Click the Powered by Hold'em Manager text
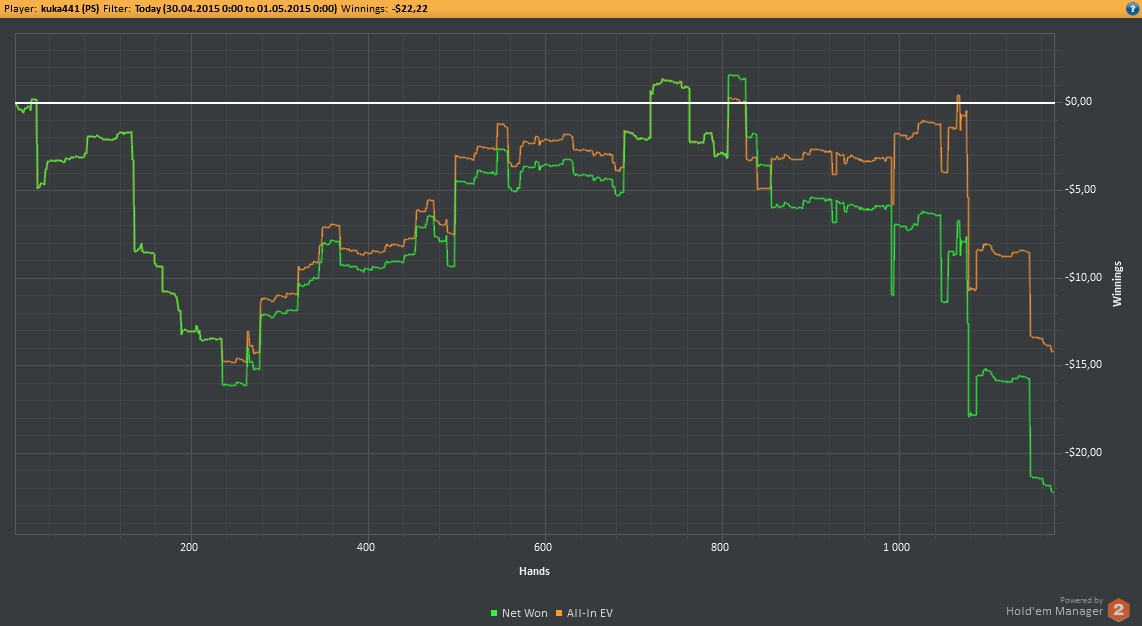The image size is (1142, 626). [1054, 606]
